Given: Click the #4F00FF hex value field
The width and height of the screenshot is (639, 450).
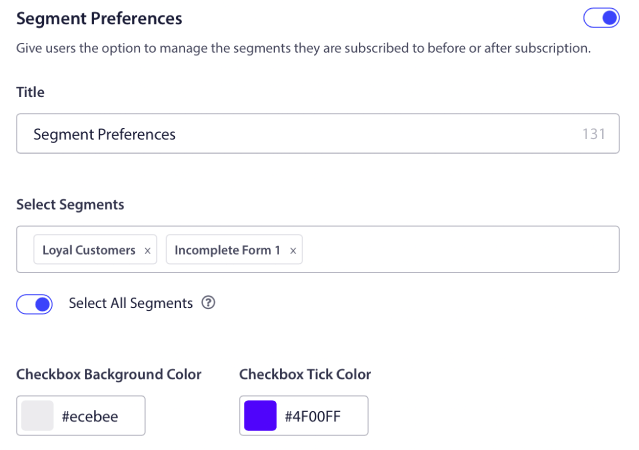Looking at the screenshot, I should pyautogui.click(x=320, y=417).
